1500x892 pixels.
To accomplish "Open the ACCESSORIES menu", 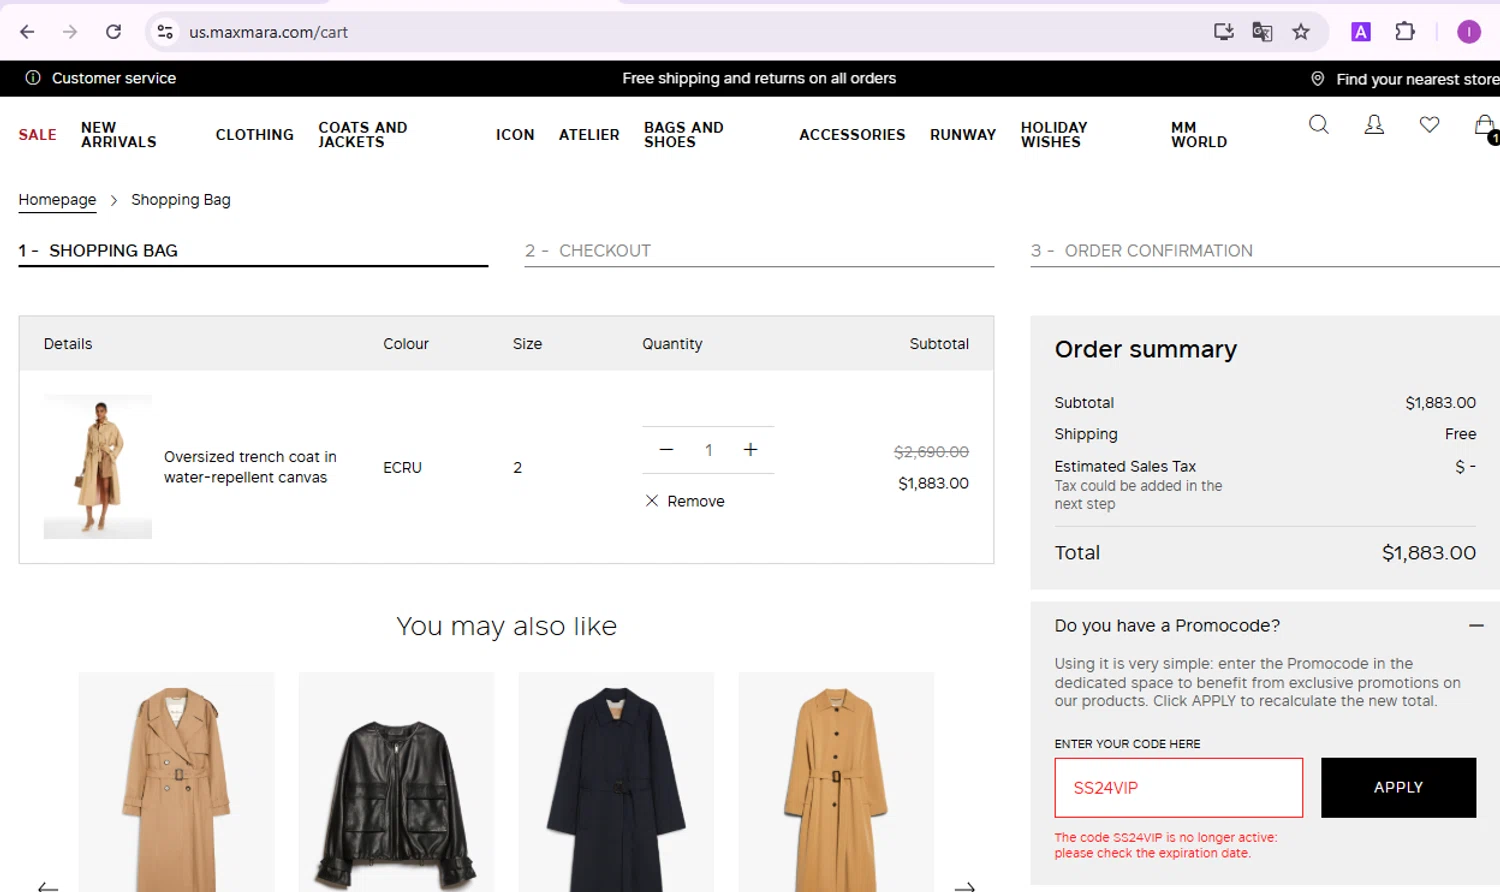I will pos(852,135).
